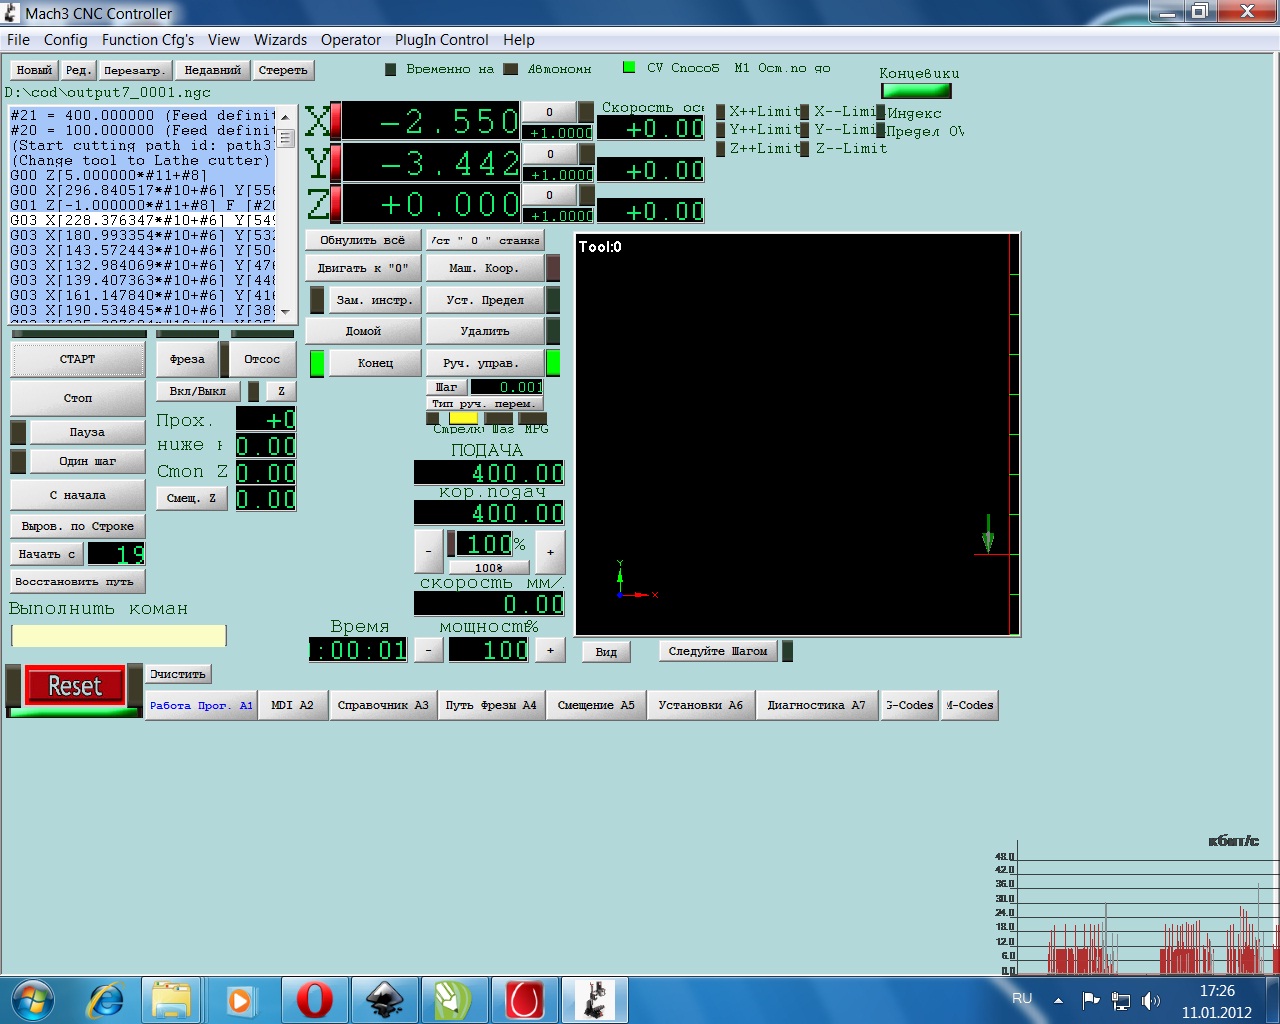Click the Новый button
Screen dimensions: 1280x1024
34,70
